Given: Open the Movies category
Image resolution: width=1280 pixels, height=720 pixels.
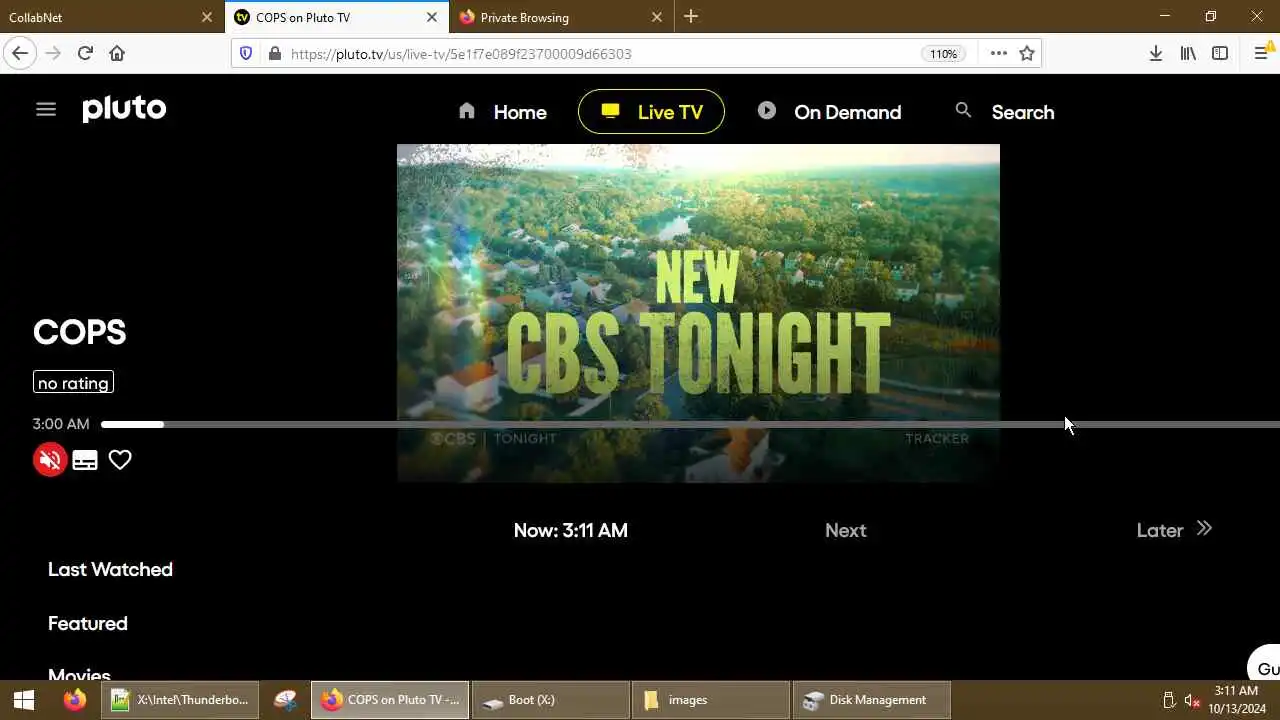Looking at the screenshot, I should point(79,673).
